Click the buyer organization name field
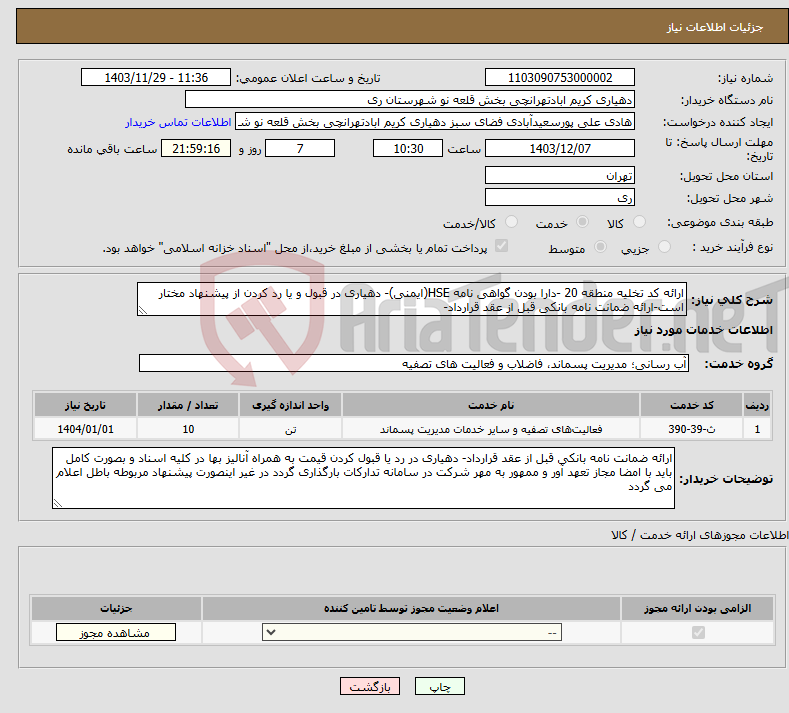Viewport: 789px width, 713px height. [x=410, y=100]
